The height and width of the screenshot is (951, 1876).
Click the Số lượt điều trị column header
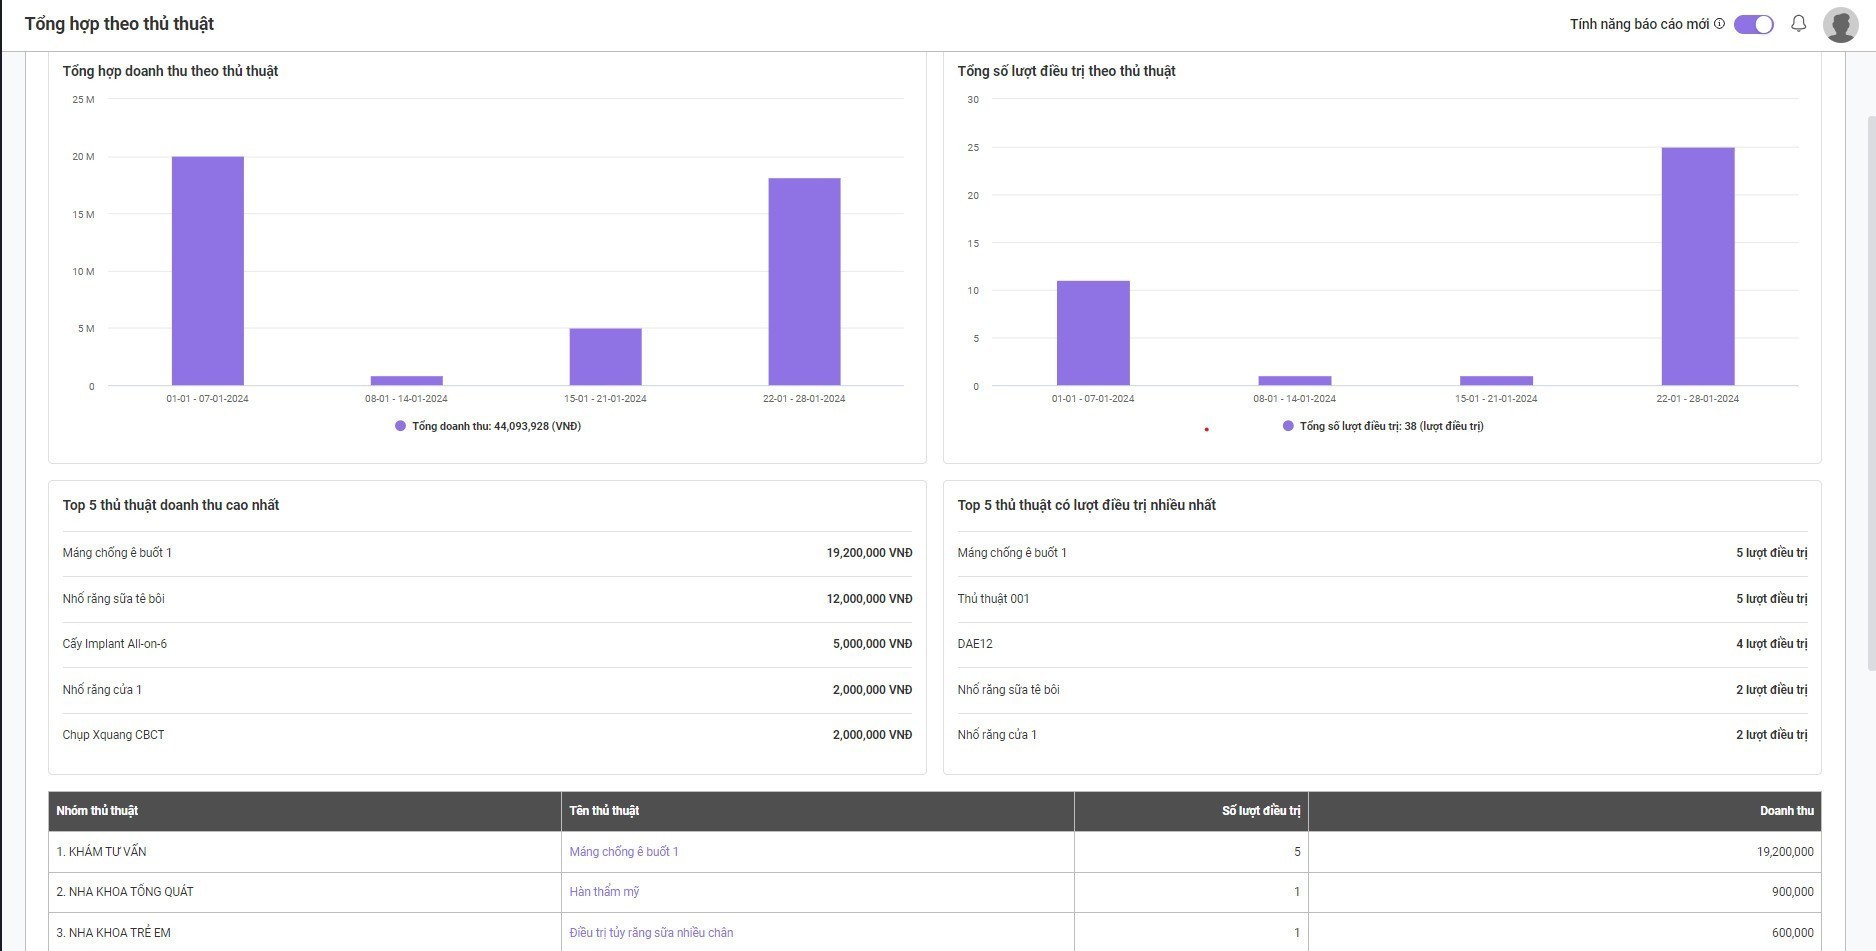coord(1260,811)
